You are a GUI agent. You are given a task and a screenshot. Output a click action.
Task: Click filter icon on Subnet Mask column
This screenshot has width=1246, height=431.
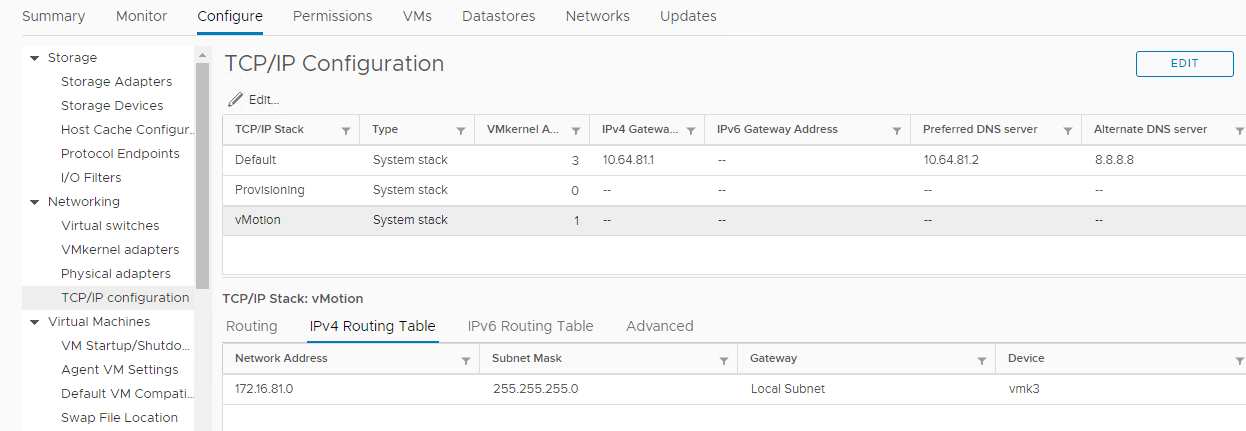click(x=723, y=360)
